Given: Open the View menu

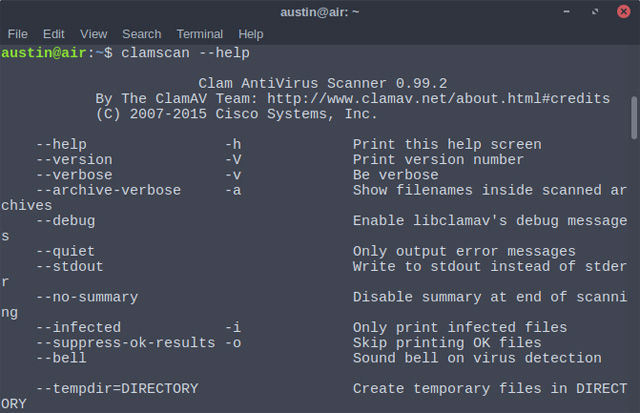Looking at the screenshot, I should point(93,33).
